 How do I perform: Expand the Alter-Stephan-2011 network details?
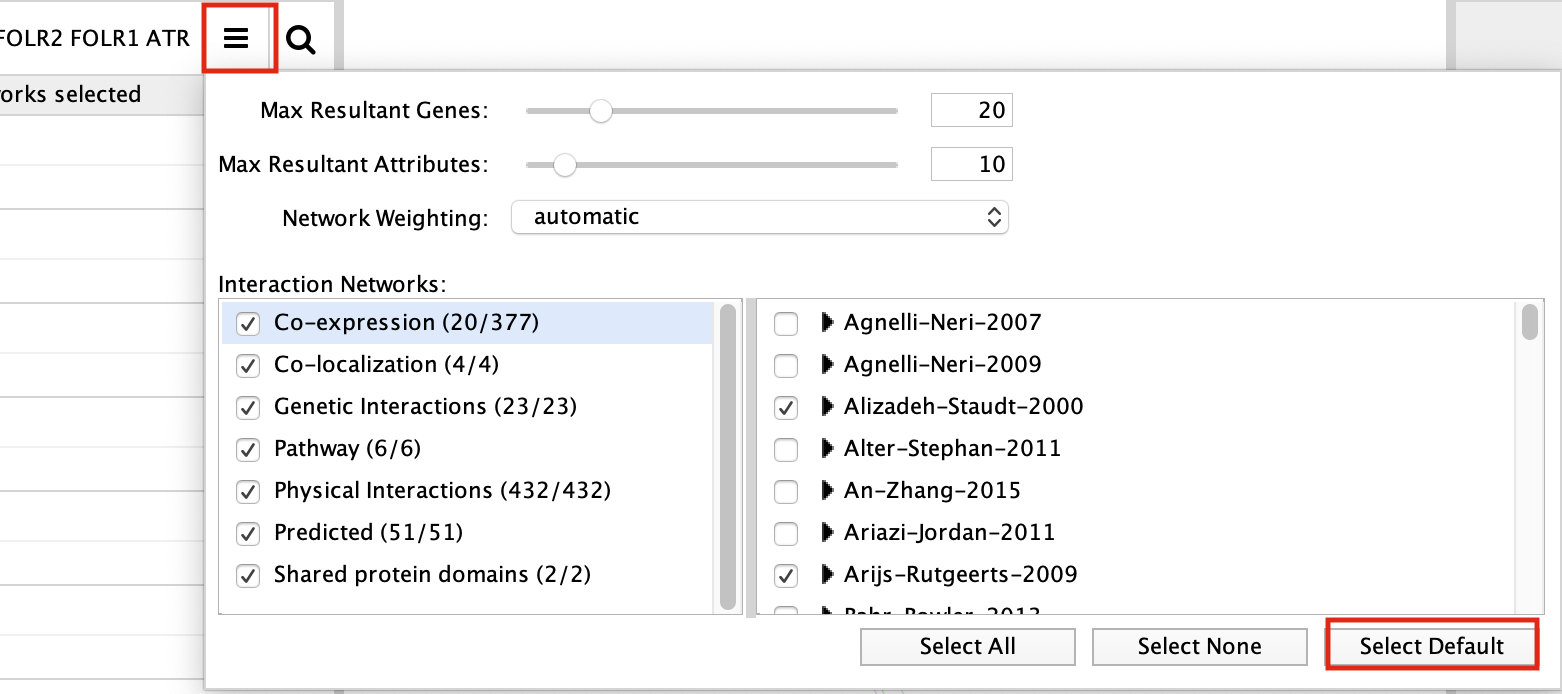(x=827, y=449)
